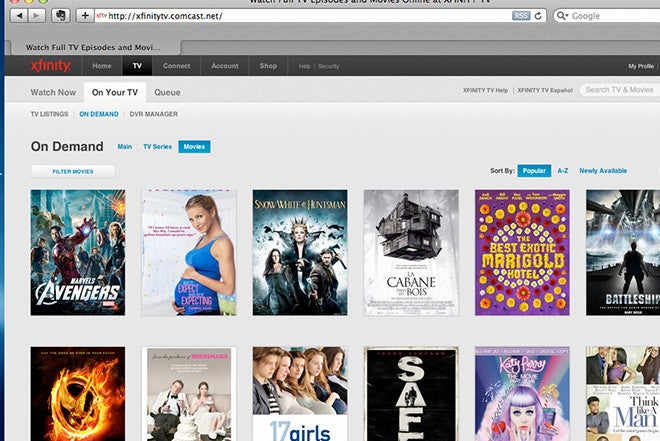Sort movies by Newly Available
The height and width of the screenshot is (441, 660).
603,171
